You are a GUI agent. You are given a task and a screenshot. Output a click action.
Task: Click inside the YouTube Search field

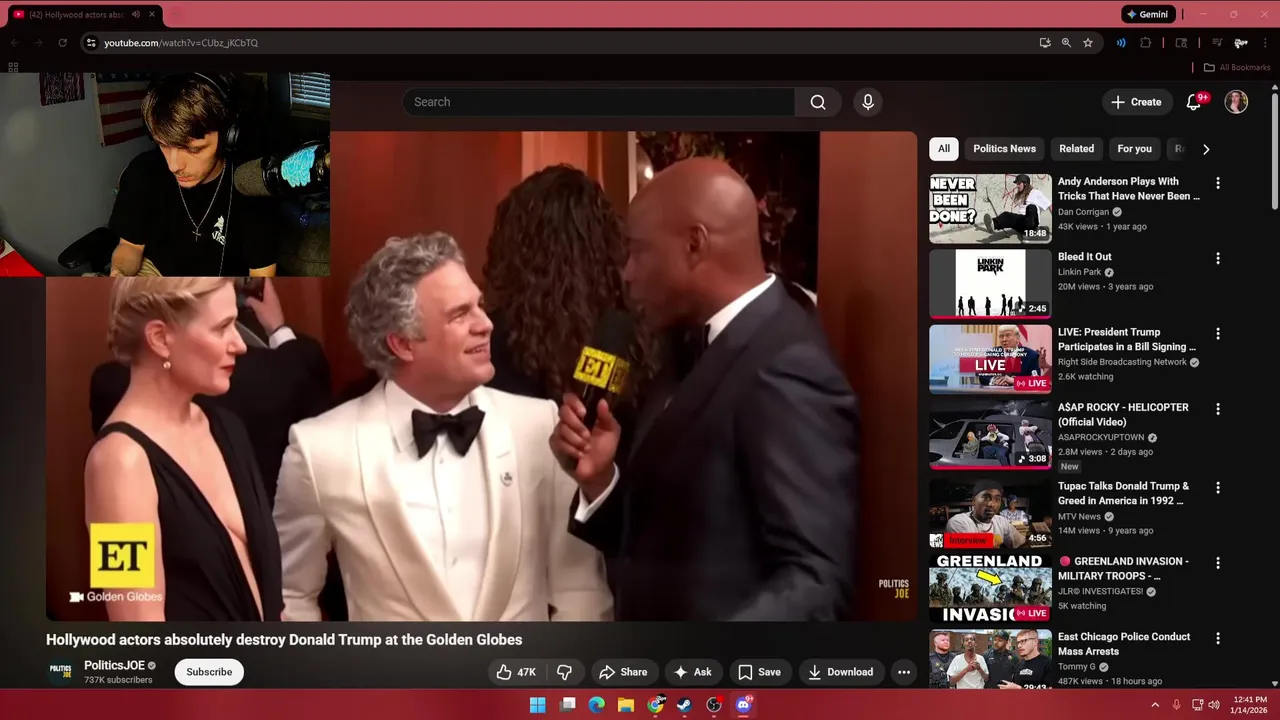(598, 102)
